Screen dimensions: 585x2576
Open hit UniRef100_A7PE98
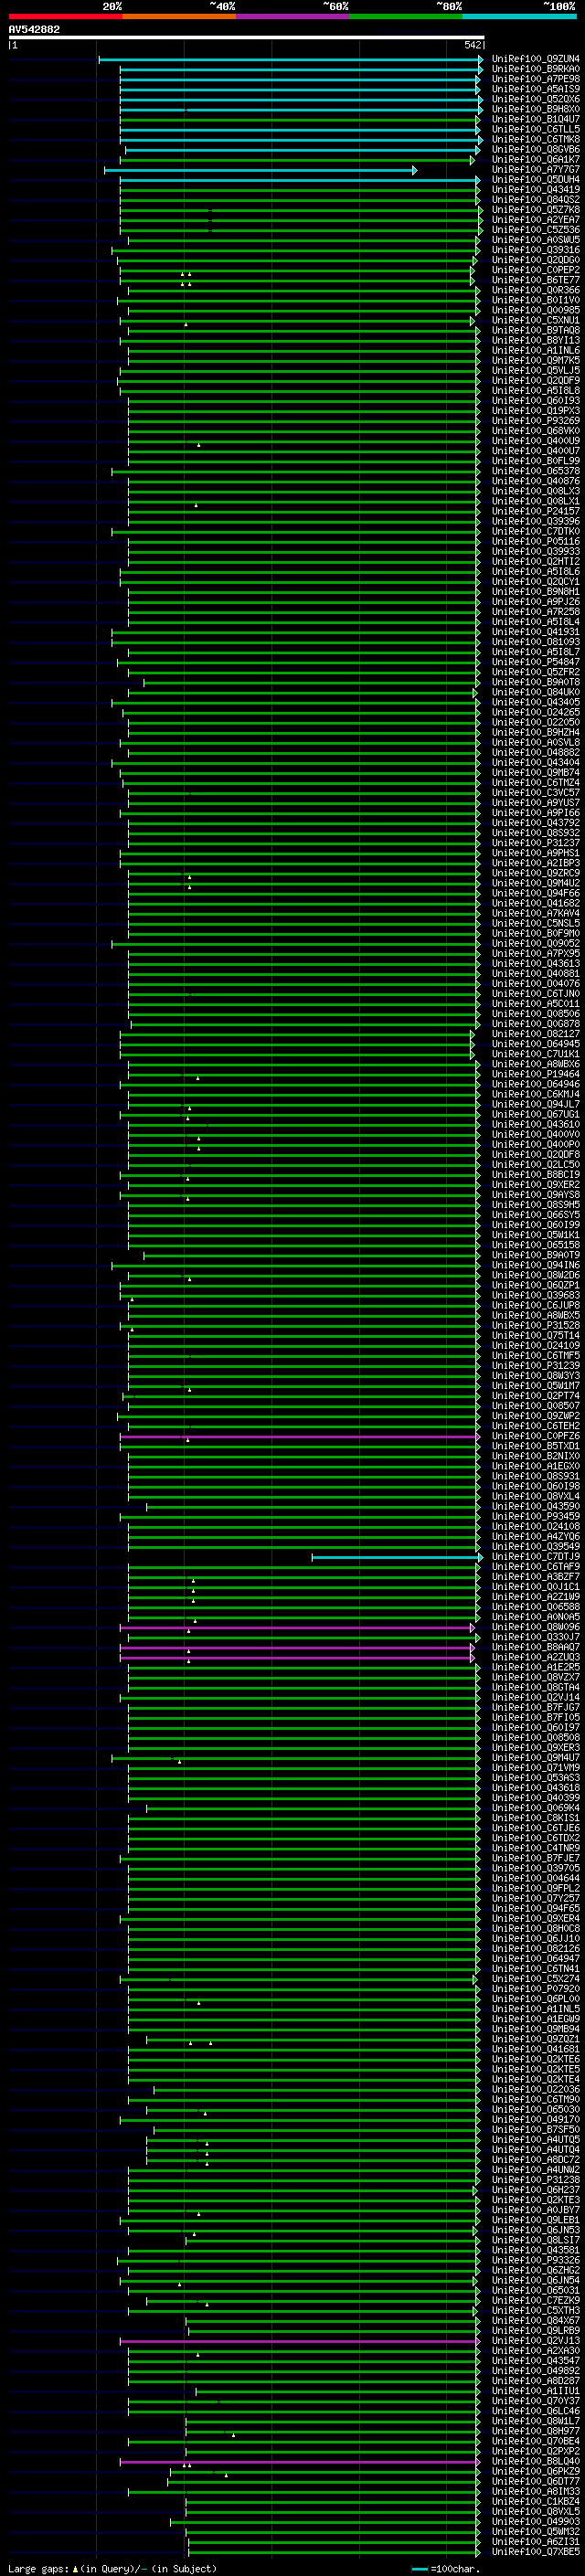(x=536, y=79)
